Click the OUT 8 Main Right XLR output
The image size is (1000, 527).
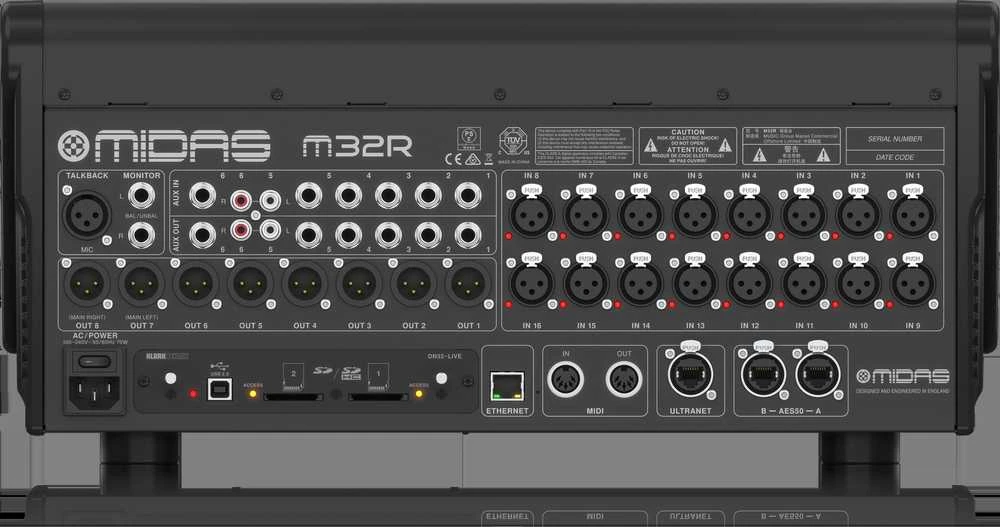click(x=87, y=284)
